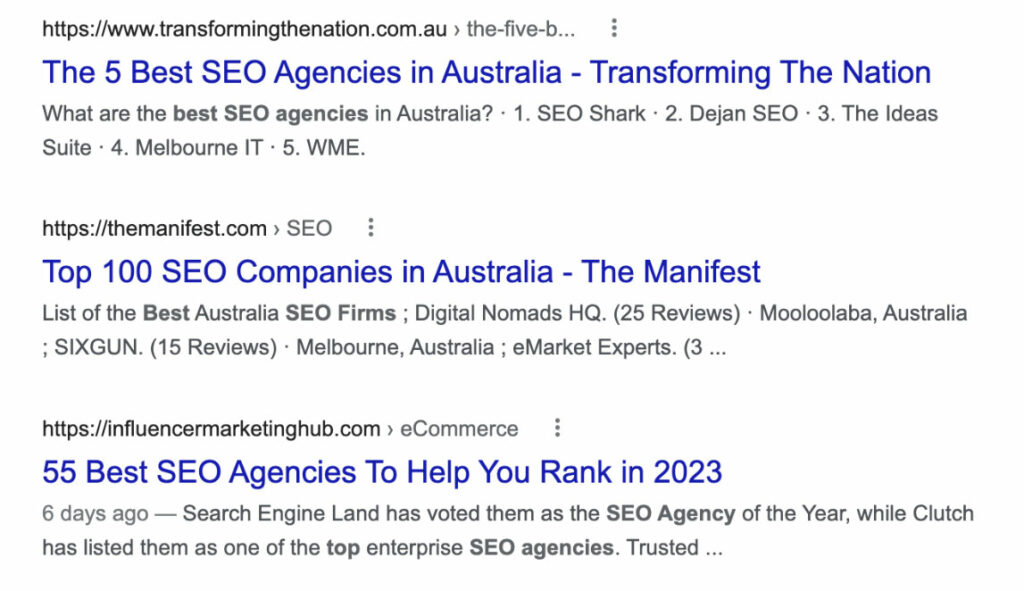Click "Melbourne IT" in the first snippet
1024x591 pixels.
[198, 148]
